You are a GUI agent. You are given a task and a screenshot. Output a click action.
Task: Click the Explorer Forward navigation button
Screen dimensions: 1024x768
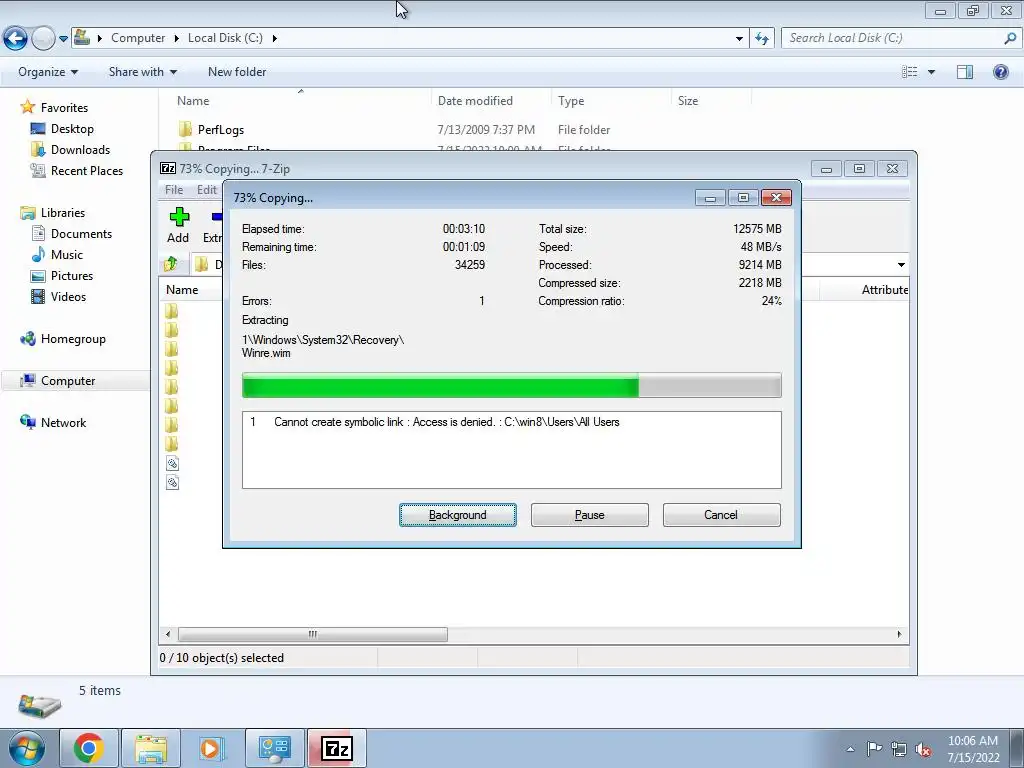tap(43, 38)
